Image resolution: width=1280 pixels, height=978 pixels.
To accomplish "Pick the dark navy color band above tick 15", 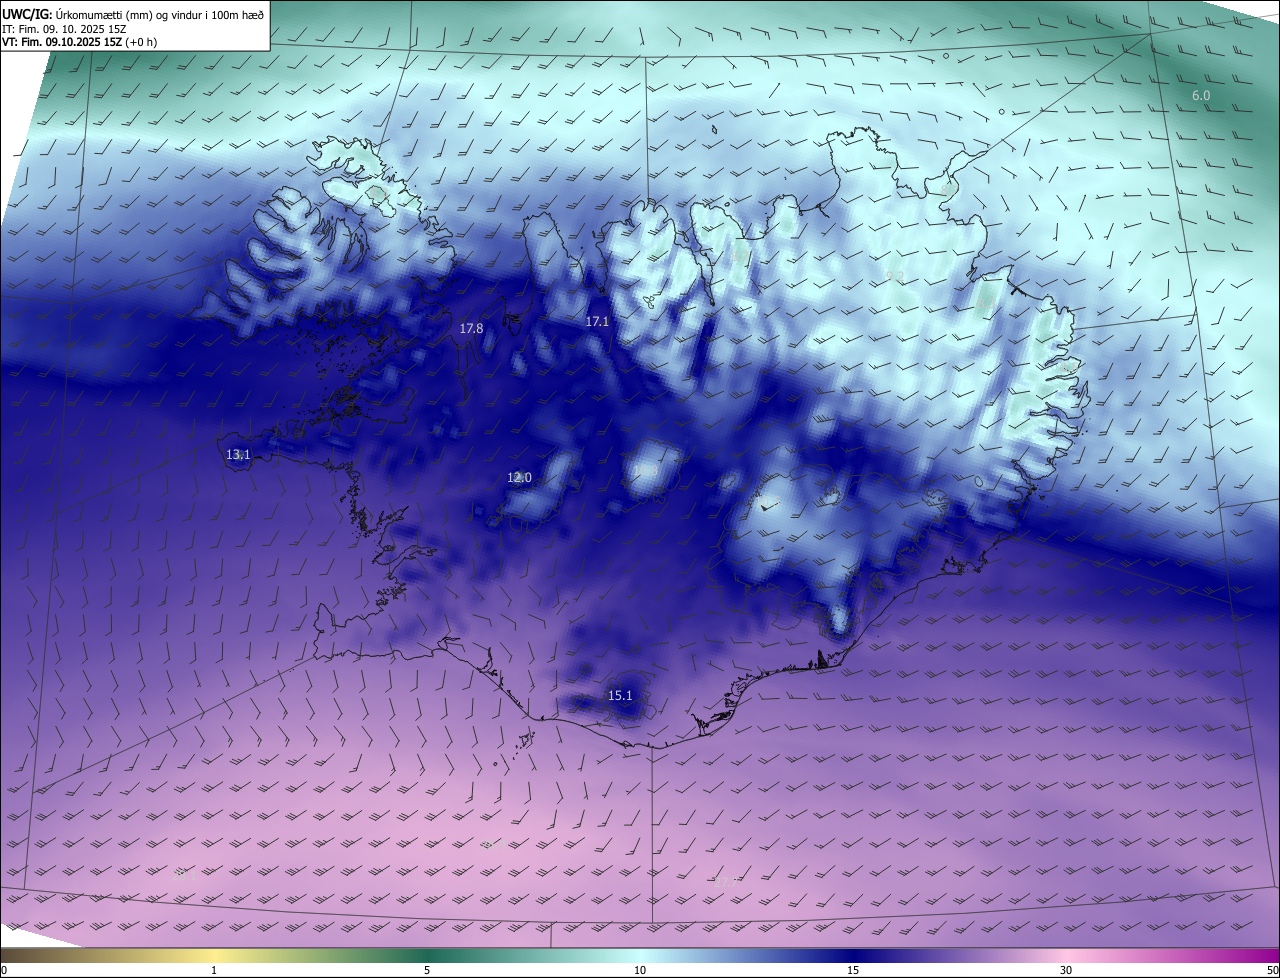I will [853, 956].
